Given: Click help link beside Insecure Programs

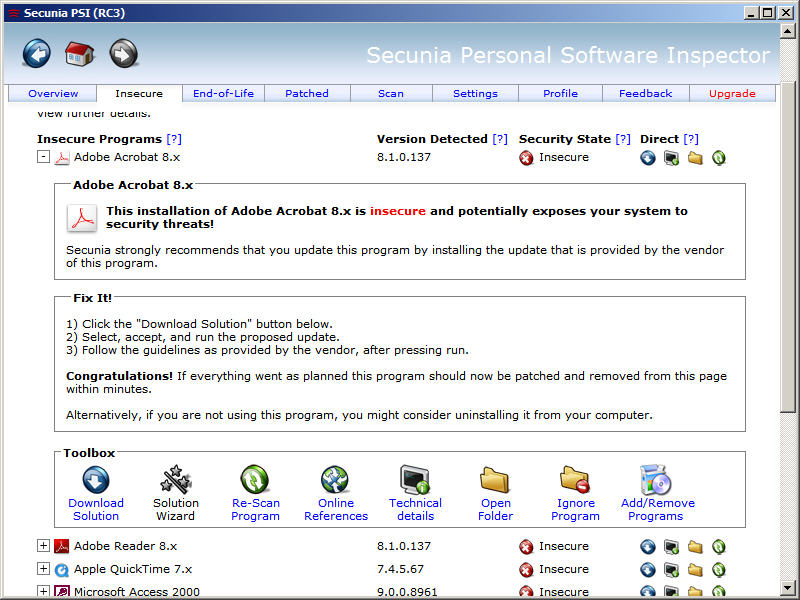Looking at the screenshot, I should pyautogui.click(x=174, y=139).
